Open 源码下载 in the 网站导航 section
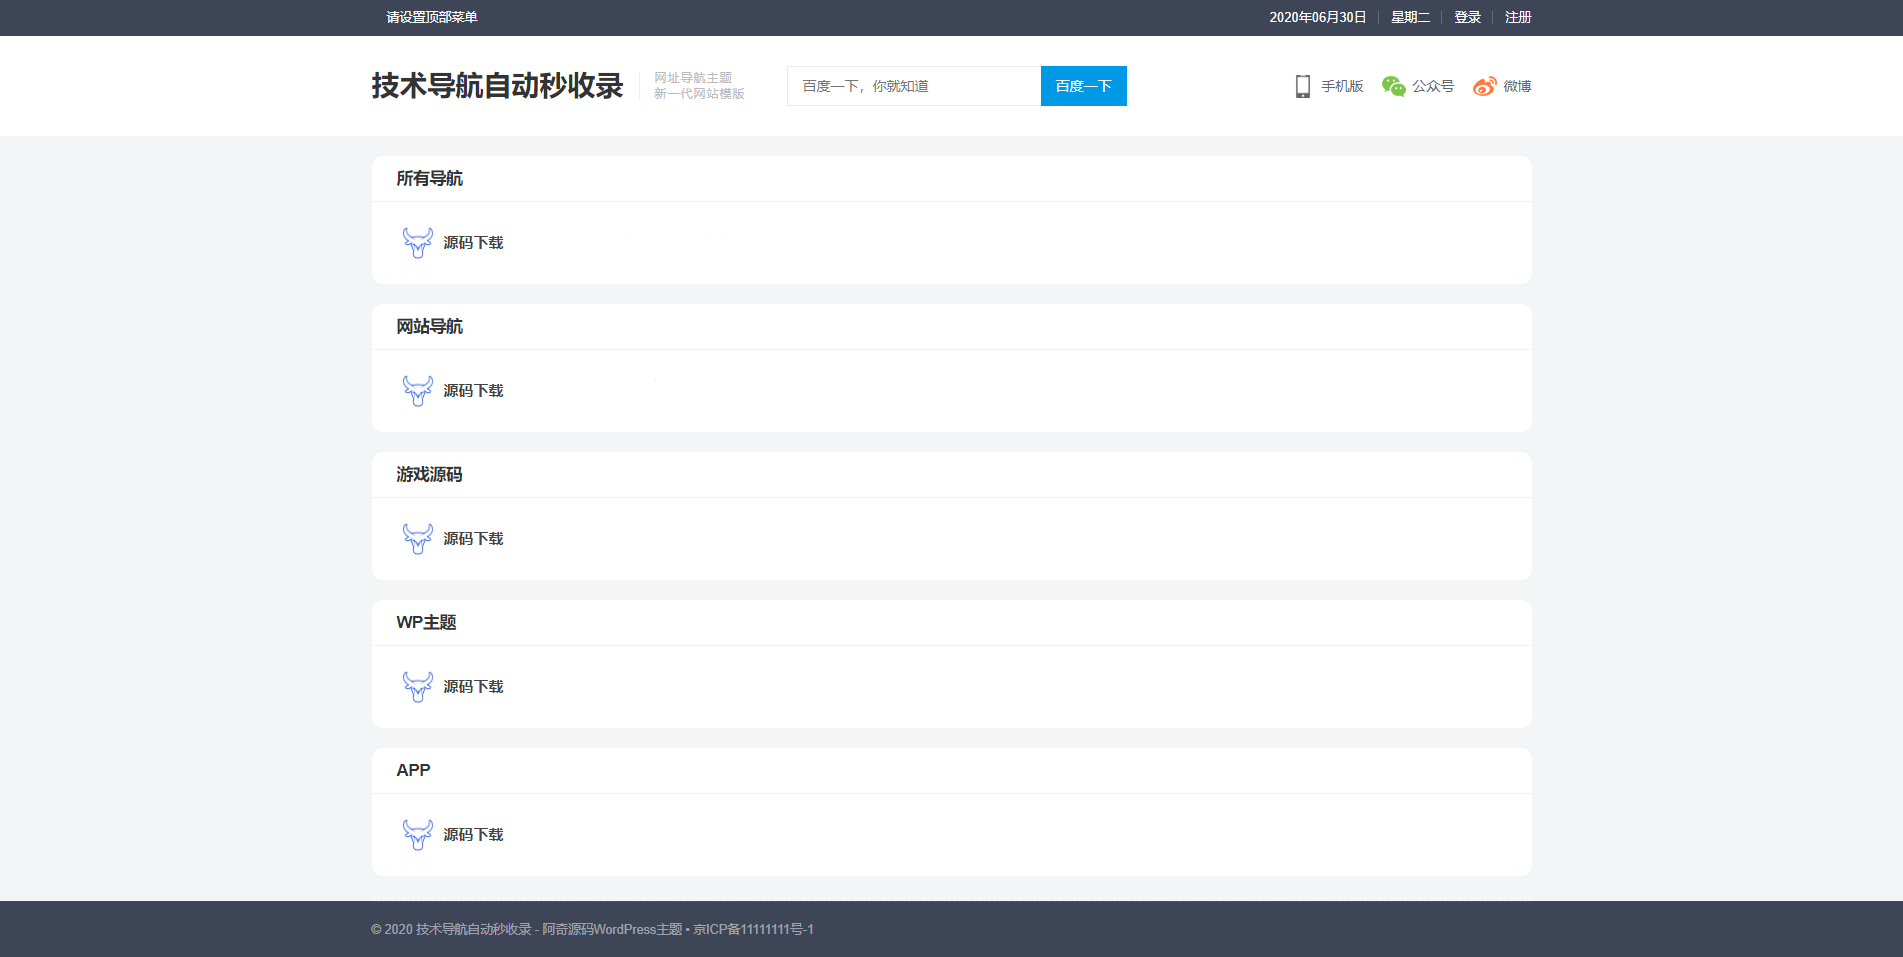Viewport: 1903px width, 957px height. (474, 391)
